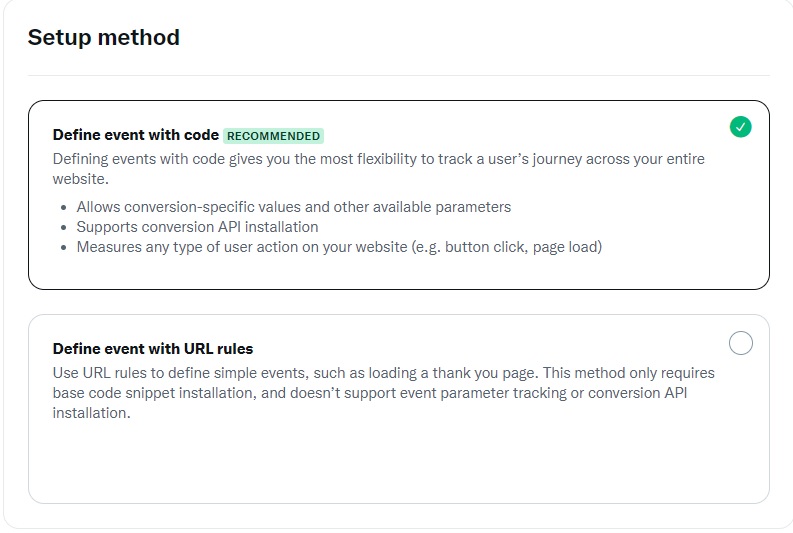Click the bullet dot before 'Supports conversion API'
The image size is (793, 533).
pos(63,228)
